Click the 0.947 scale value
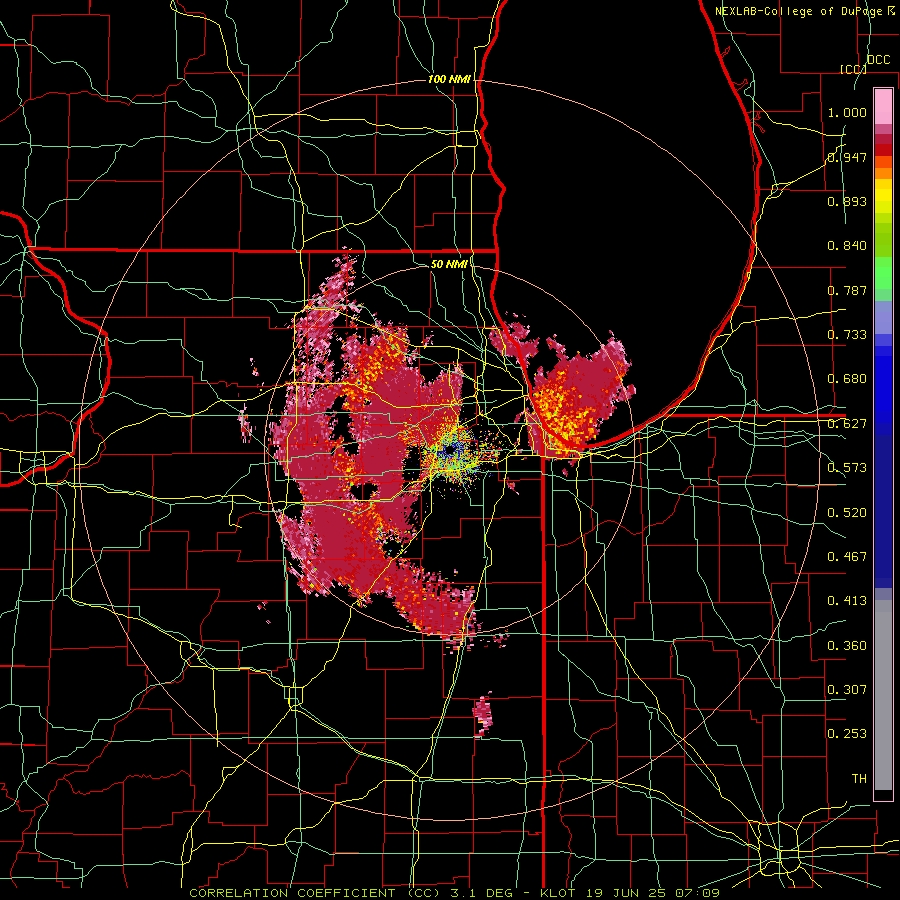The width and height of the screenshot is (900, 900). (x=847, y=157)
